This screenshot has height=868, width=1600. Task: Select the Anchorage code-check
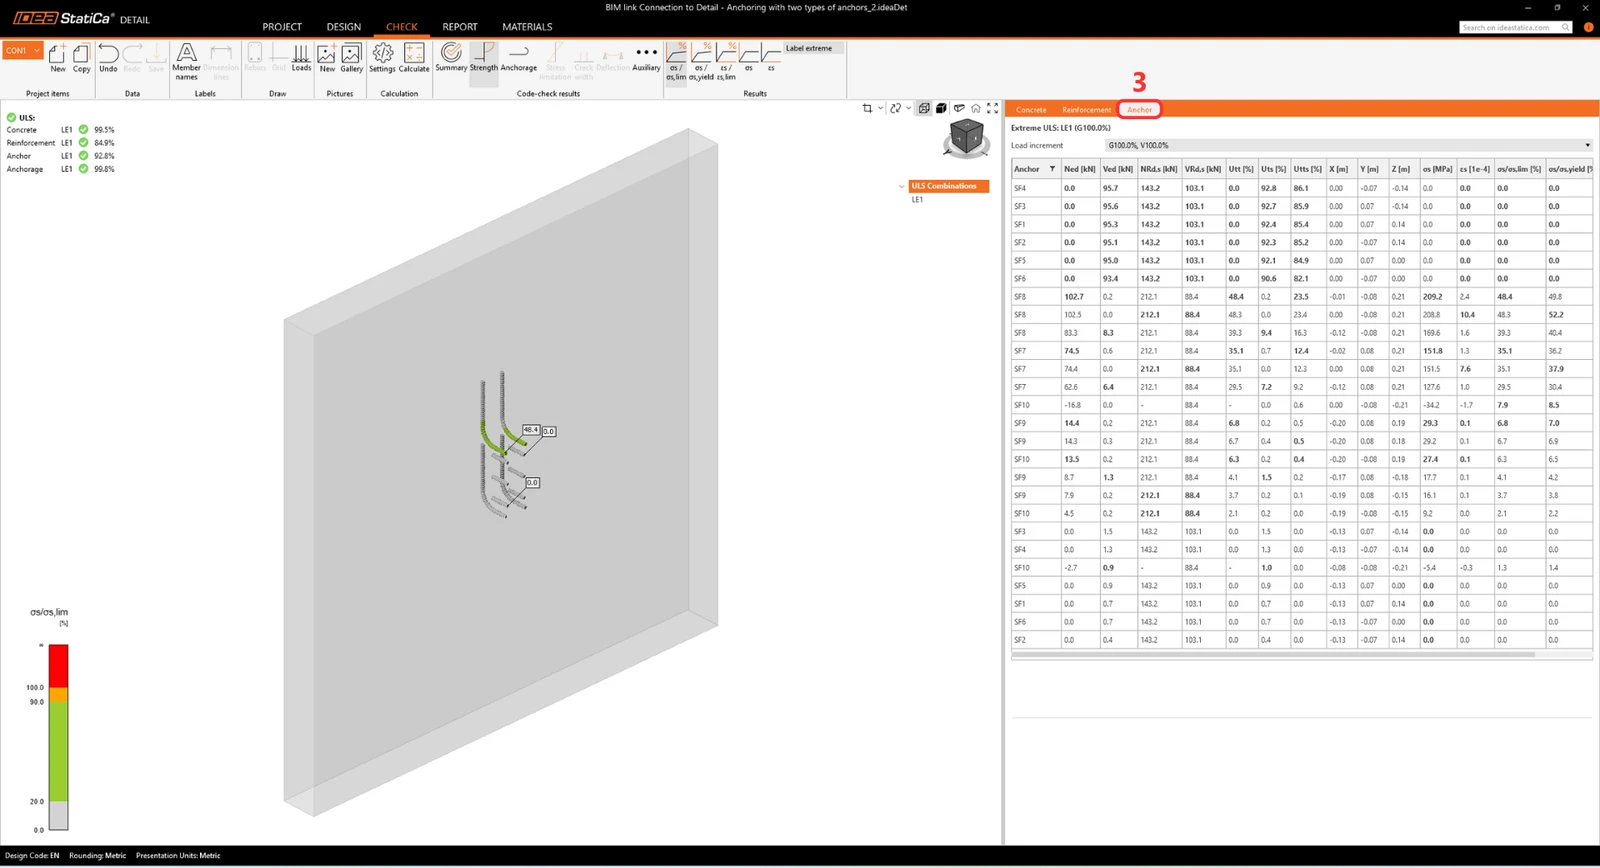[518, 57]
